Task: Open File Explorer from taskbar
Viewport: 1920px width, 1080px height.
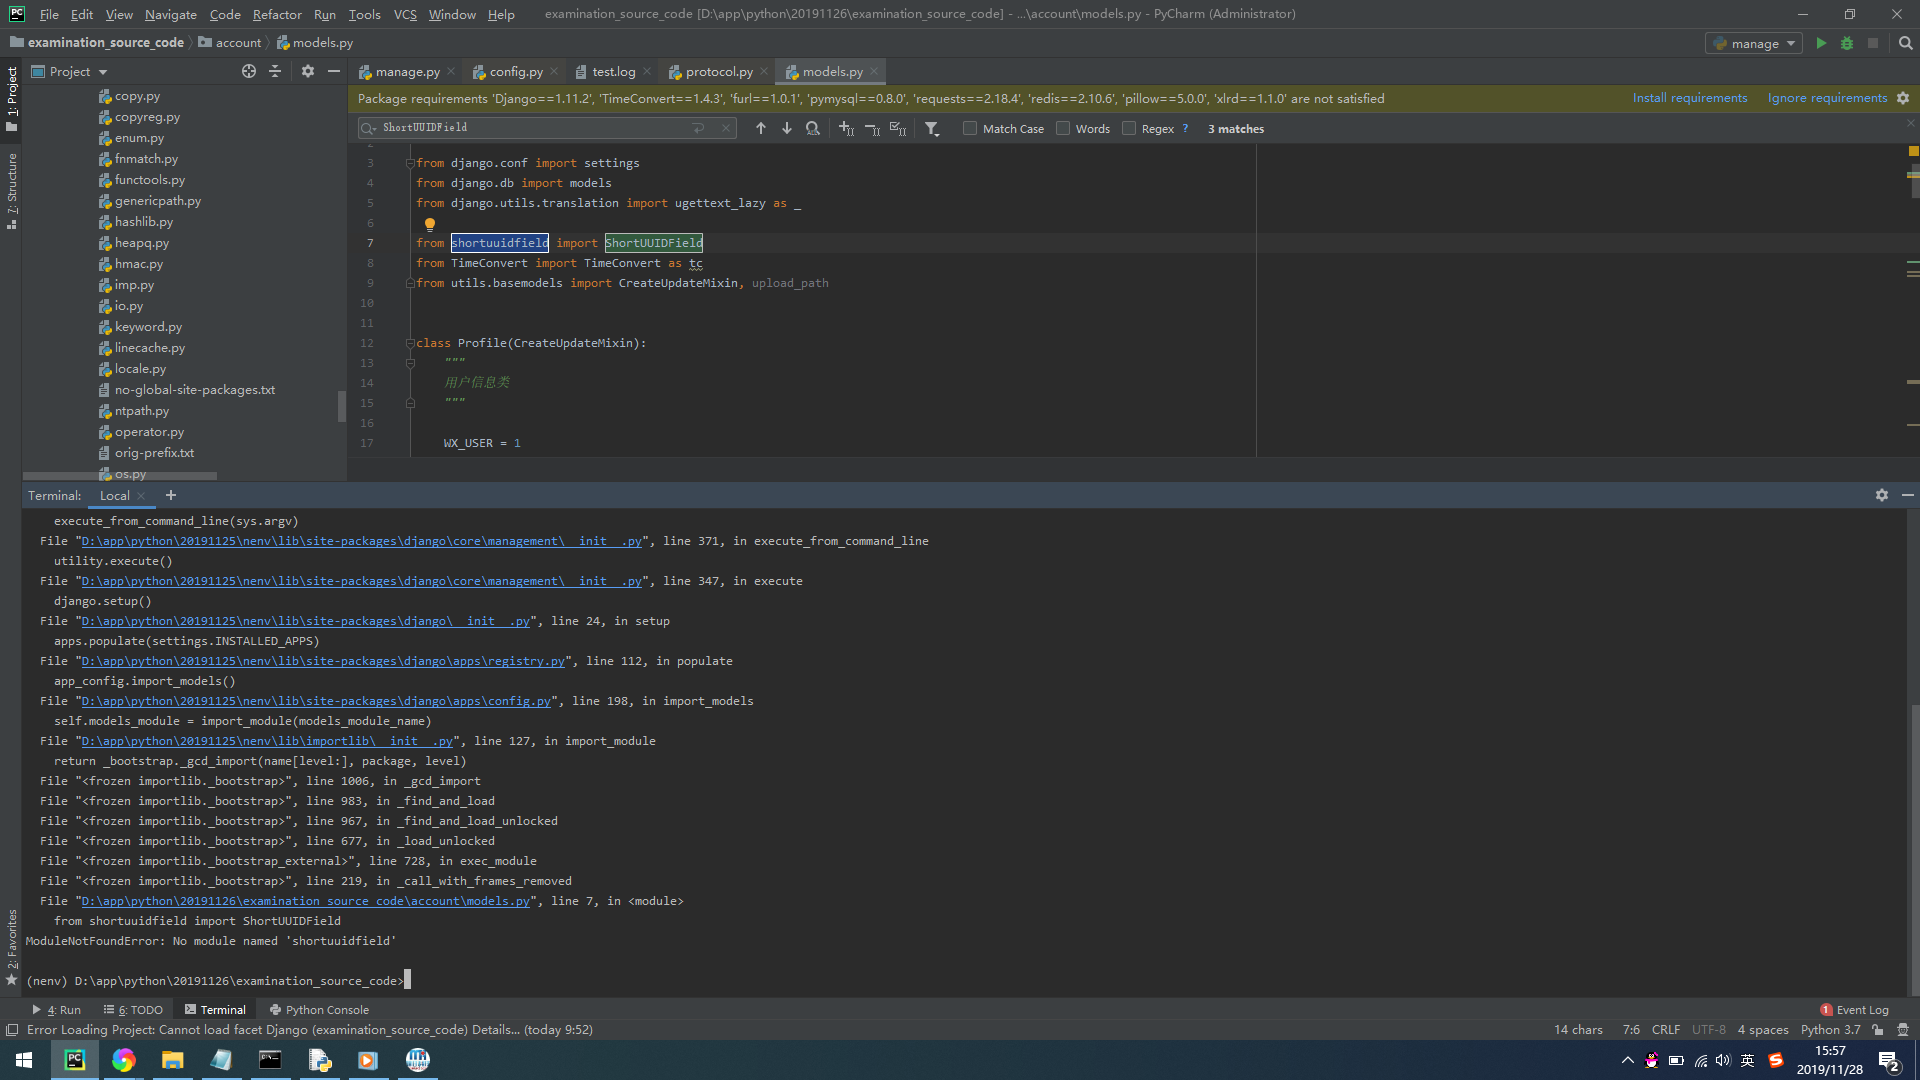Action: click(172, 1060)
